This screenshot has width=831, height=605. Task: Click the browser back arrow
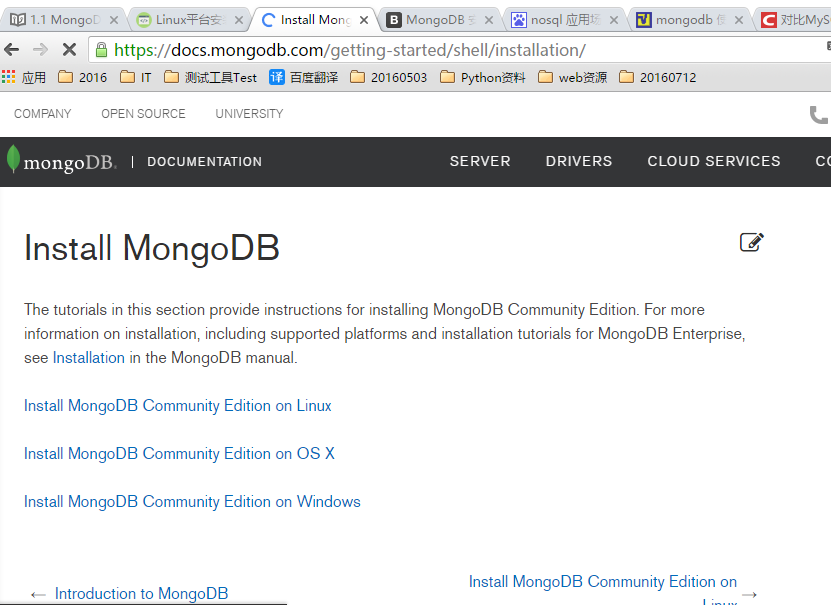pyautogui.click(x=12, y=49)
